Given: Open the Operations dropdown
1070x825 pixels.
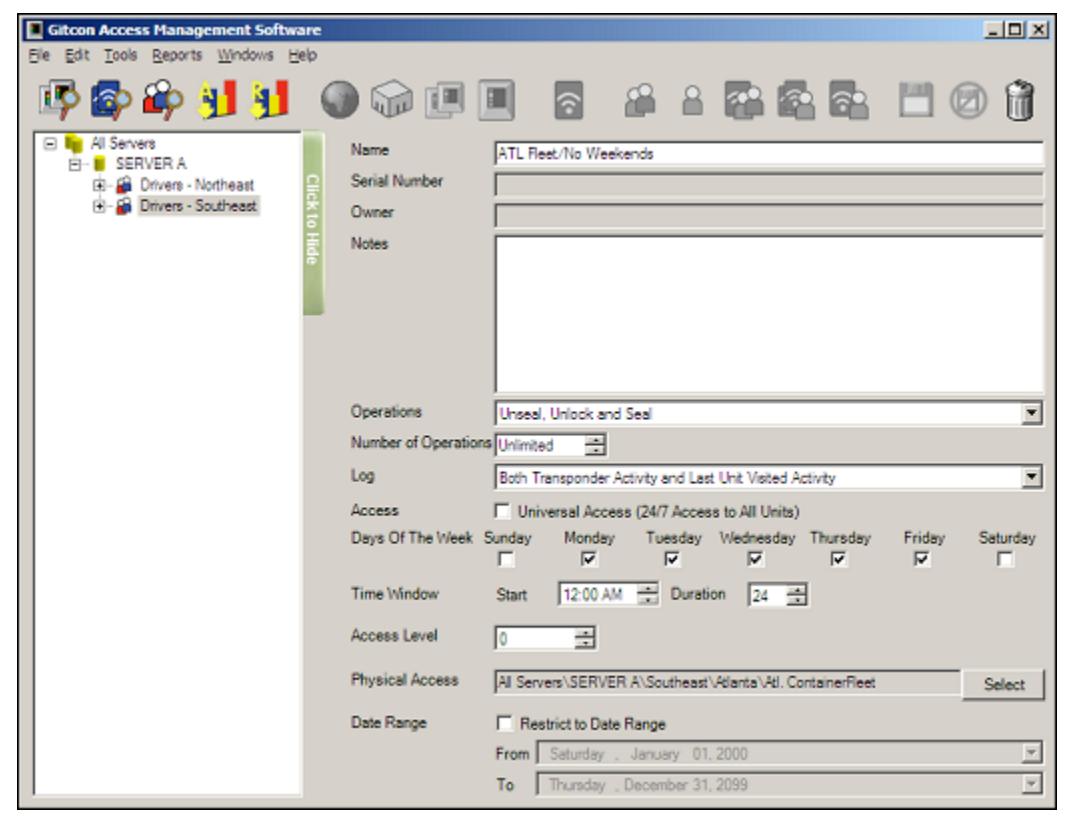Looking at the screenshot, I should 1031,414.
